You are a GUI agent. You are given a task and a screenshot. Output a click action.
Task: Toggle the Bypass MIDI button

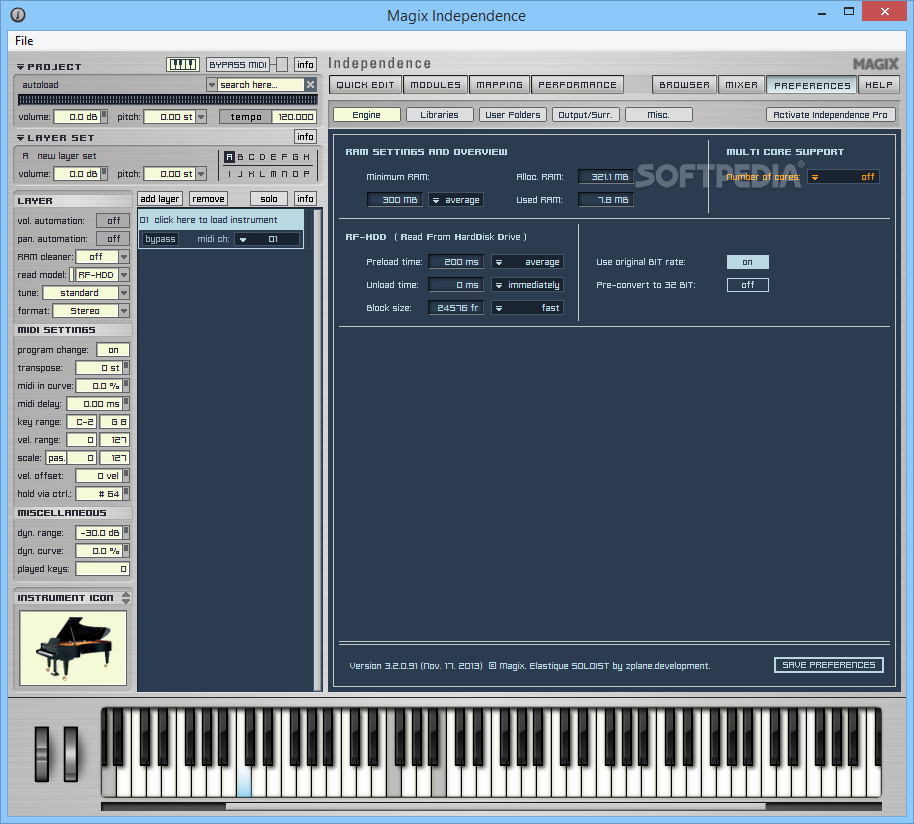click(x=238, y=65)
